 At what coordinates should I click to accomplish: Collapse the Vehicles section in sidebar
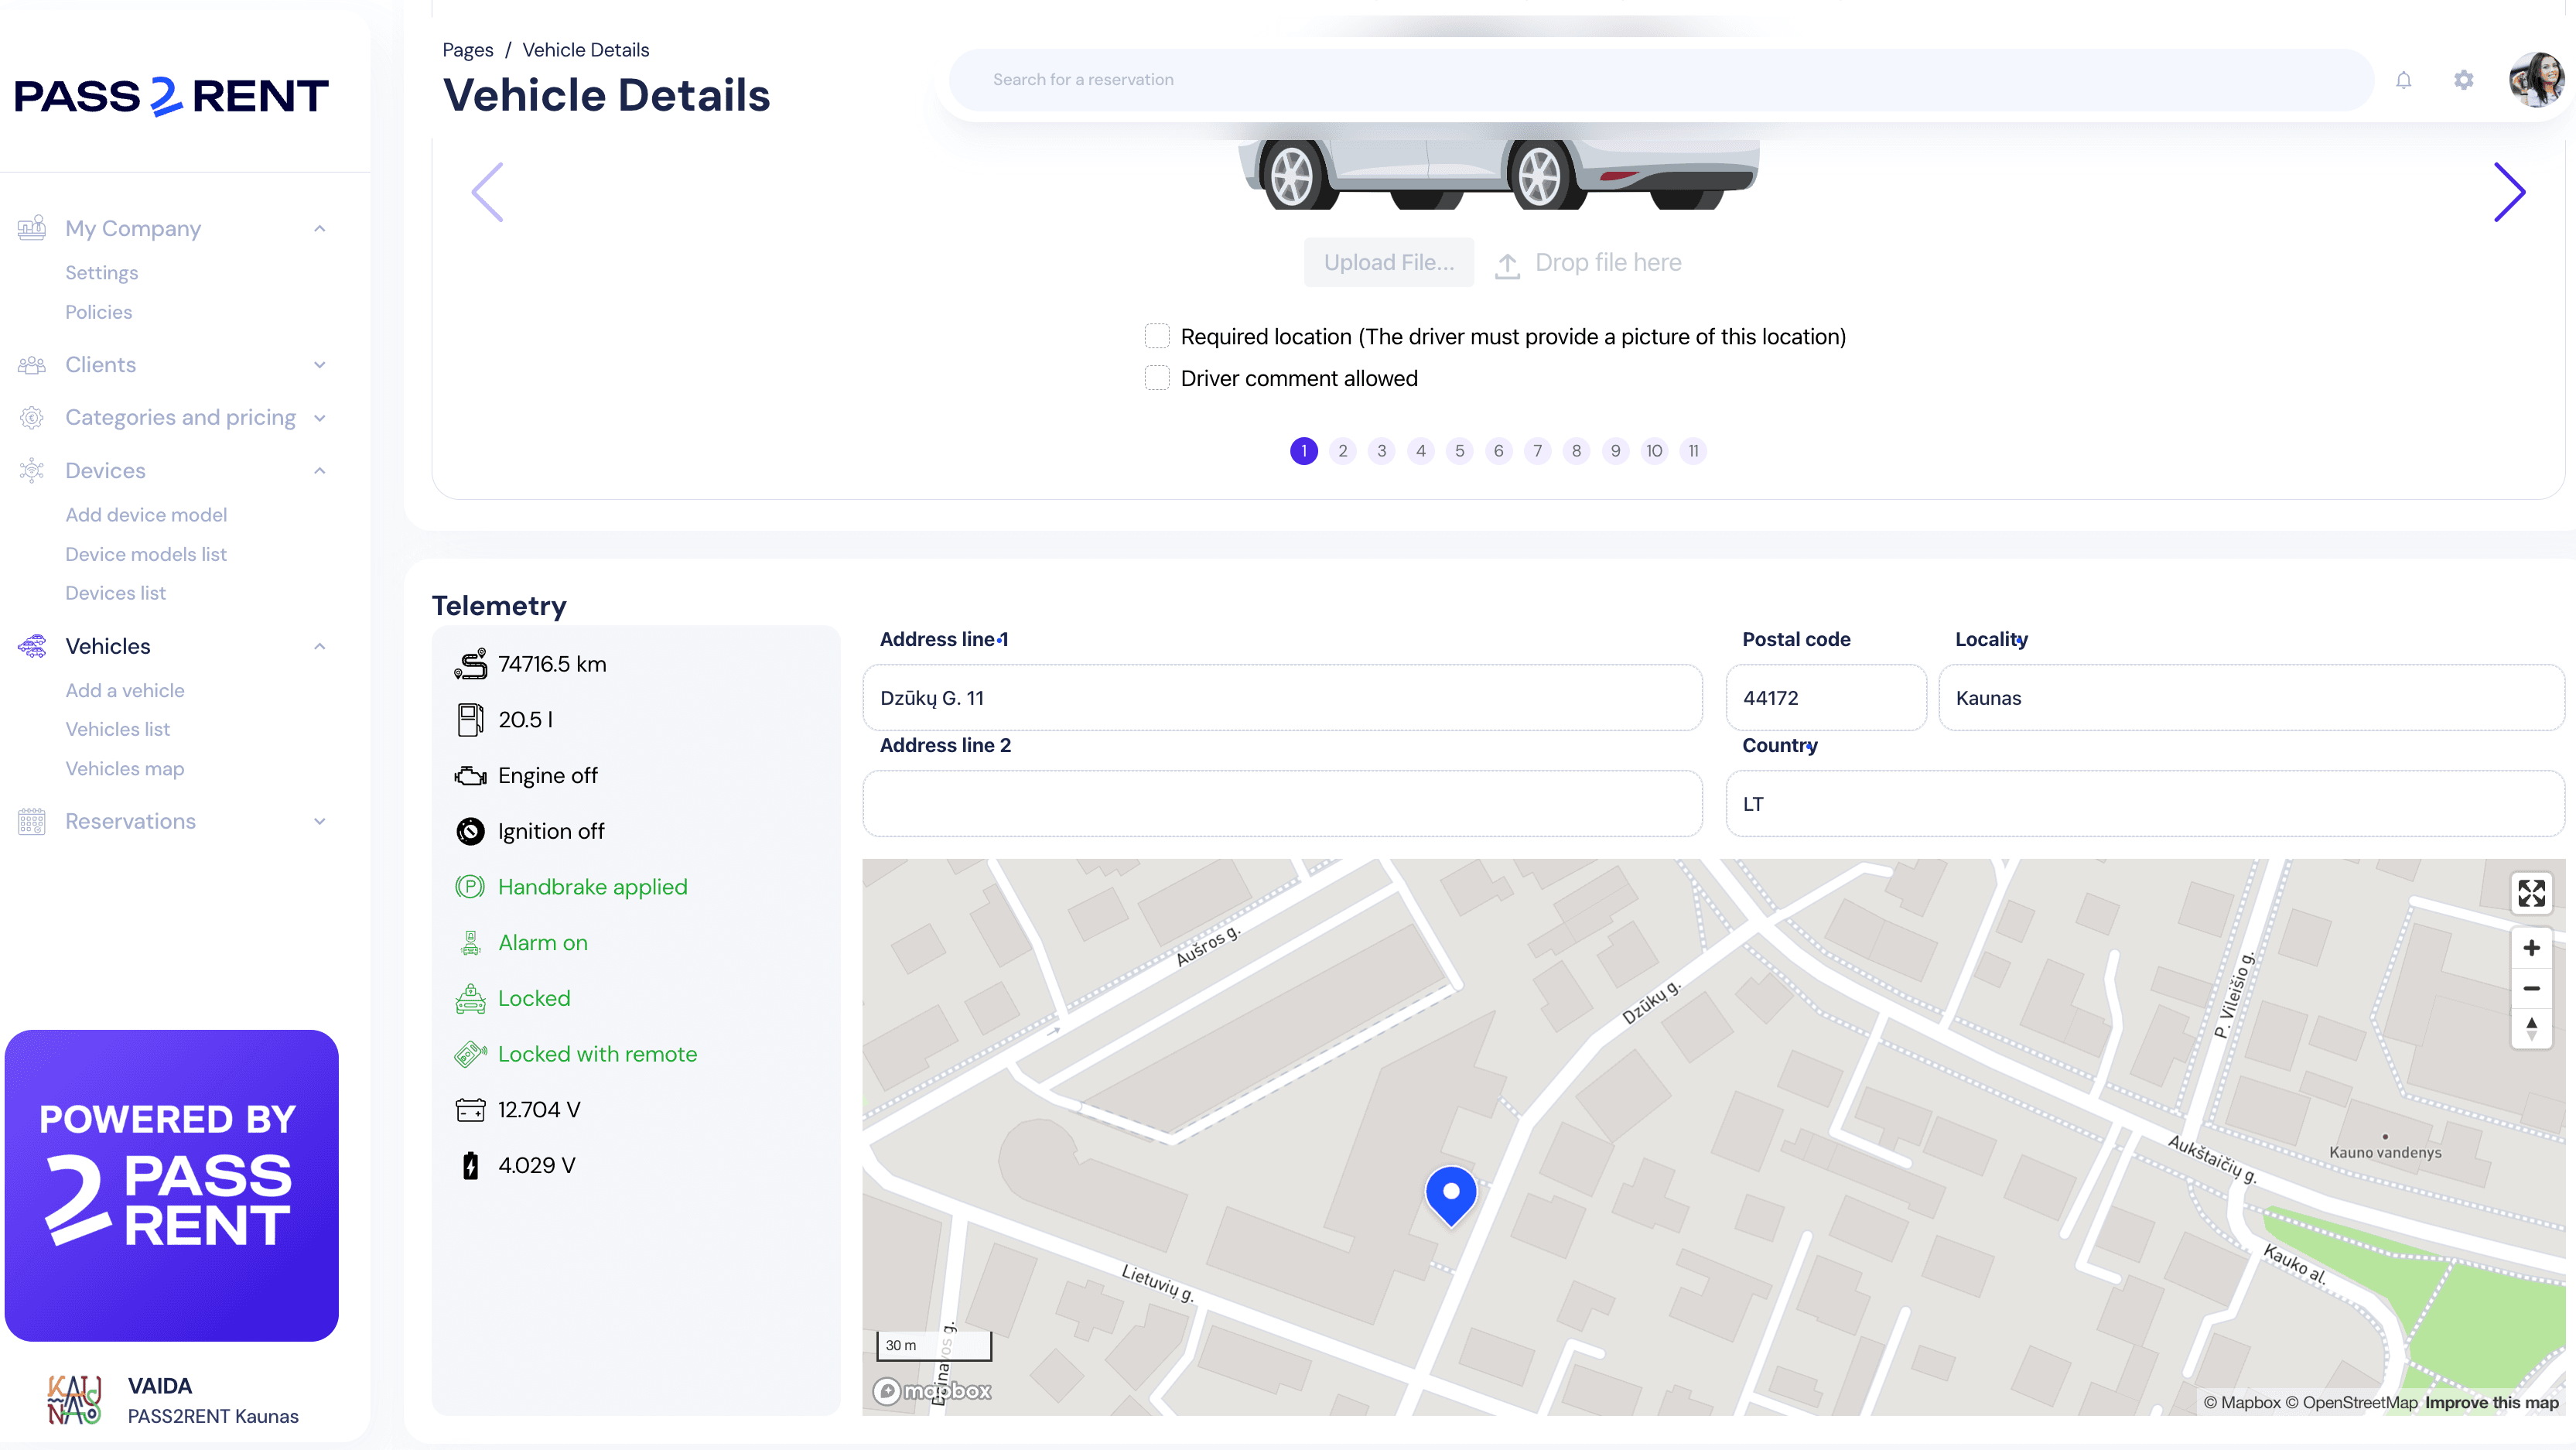(x=319, y=646)
